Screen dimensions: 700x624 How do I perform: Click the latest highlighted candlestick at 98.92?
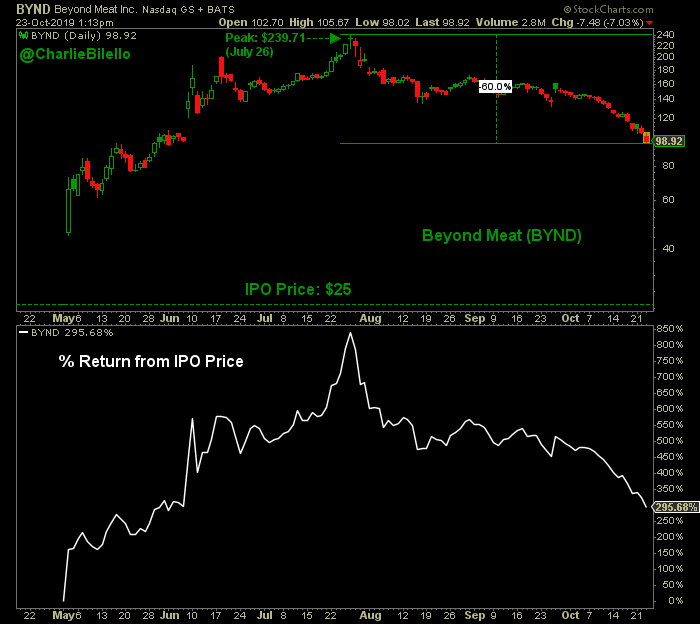click(x=646, y=137)
